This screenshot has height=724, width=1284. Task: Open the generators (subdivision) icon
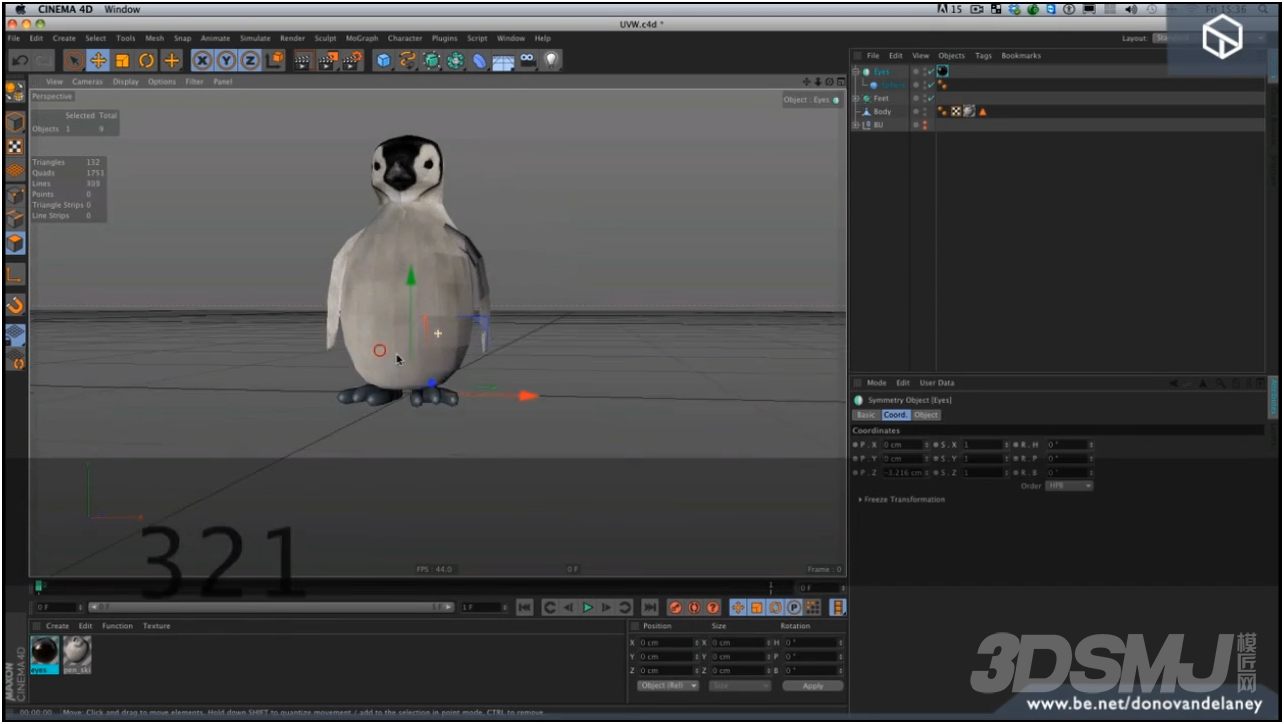(x=432, y=61)
